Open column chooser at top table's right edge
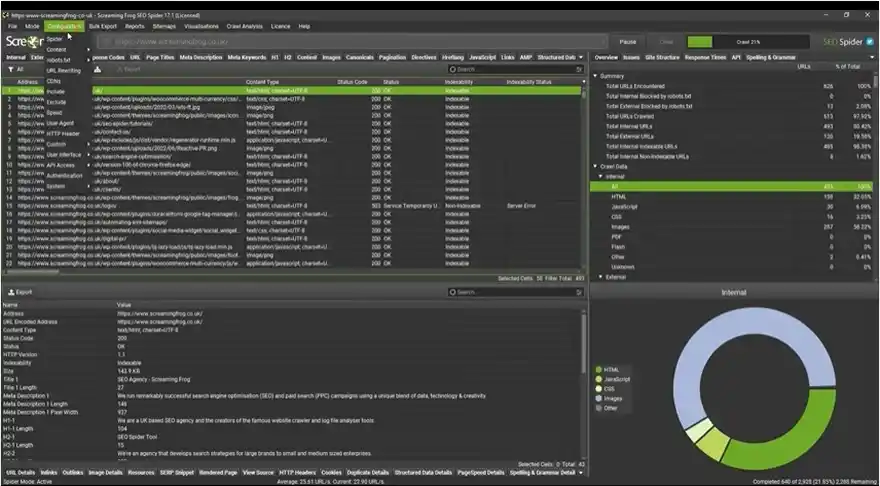The height and width of the screenshot is (486, 880). (584, 82)
